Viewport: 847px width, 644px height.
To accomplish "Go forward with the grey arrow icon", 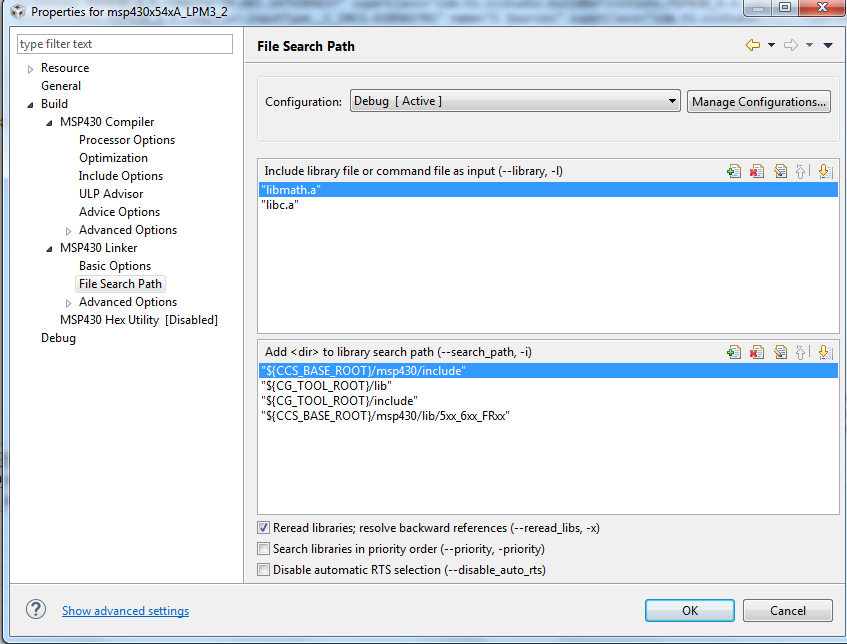I will pyautogui.click(x=791, y=45).
